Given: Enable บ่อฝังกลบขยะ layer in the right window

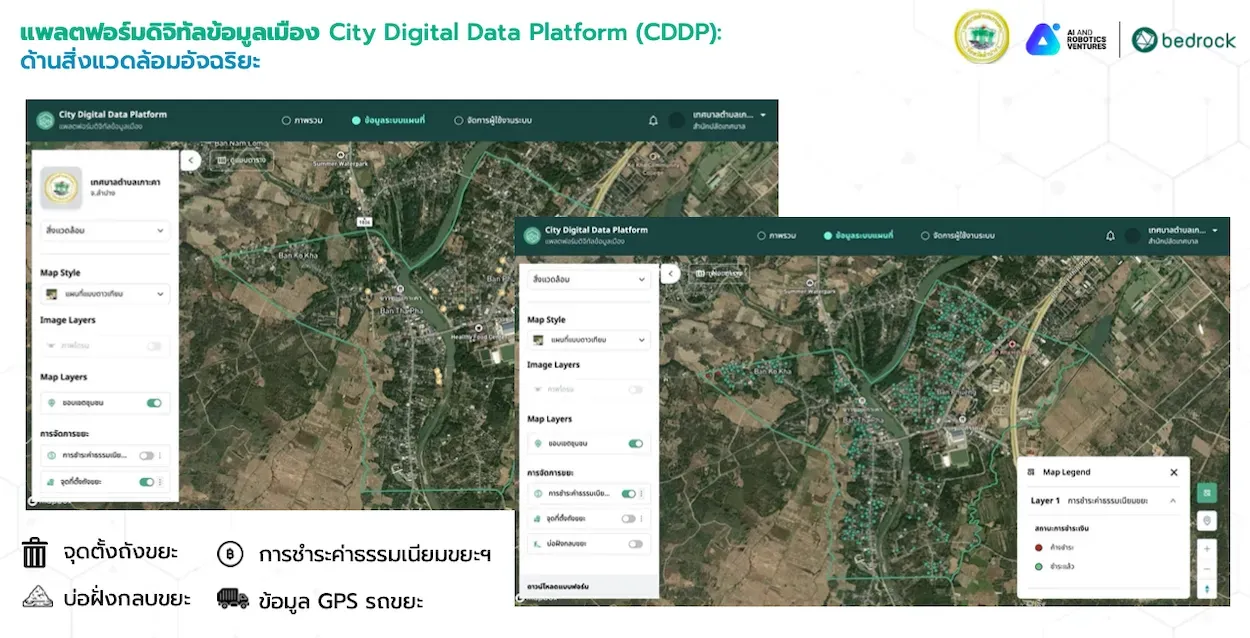Looking at the screenshot, I should (635, 544).
